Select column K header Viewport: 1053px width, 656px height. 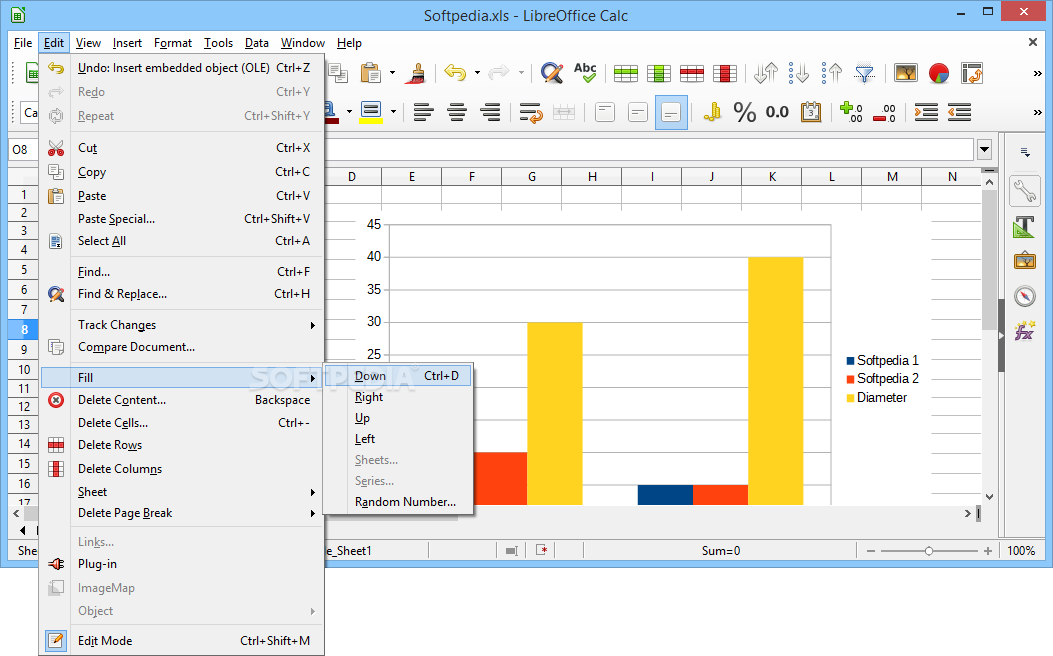[x=772, y=177]
